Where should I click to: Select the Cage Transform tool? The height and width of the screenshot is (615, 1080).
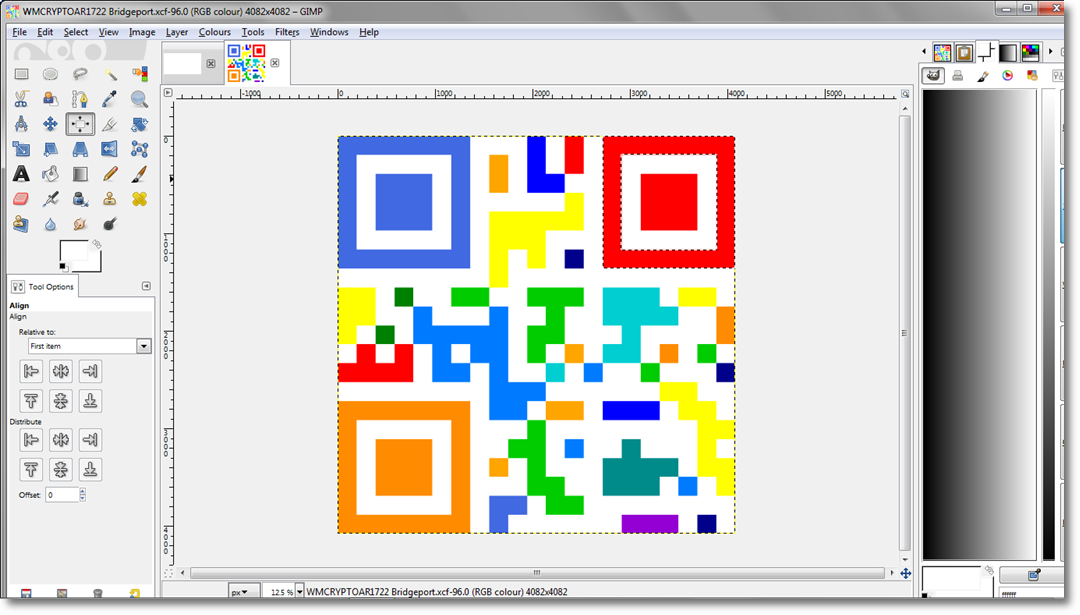click(x=139, y=149)
